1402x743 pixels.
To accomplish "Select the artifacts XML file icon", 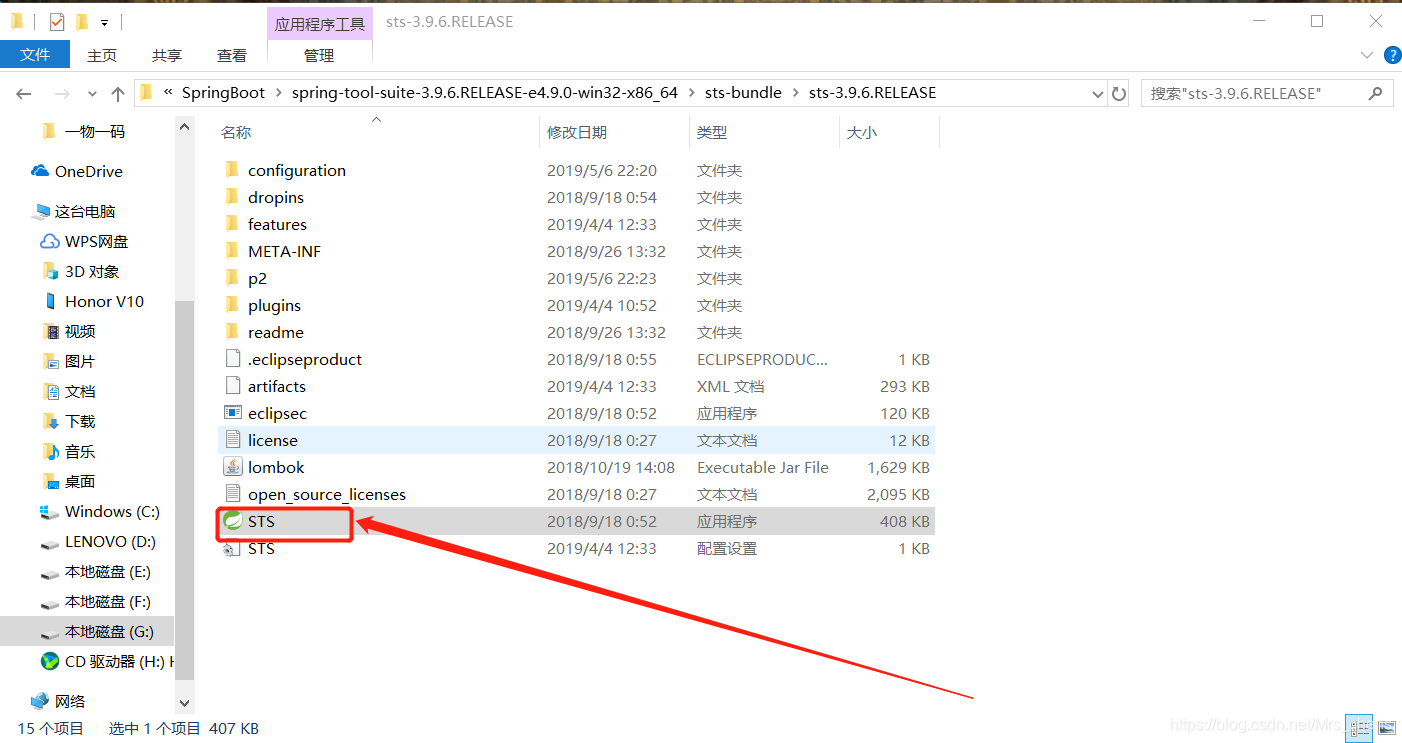I will tap(232, 386).
